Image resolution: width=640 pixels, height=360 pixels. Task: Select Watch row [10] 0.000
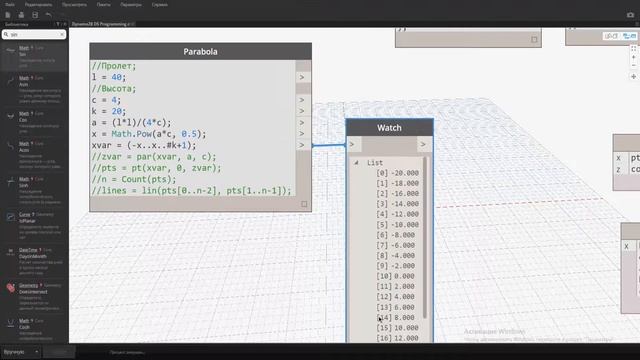pyautogui.click(x=396, y=276)
